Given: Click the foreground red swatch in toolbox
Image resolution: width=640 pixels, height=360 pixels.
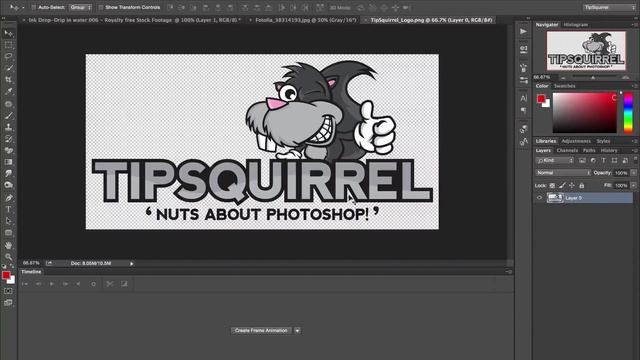Looking at the screenshot, I should tap(6, 276).
